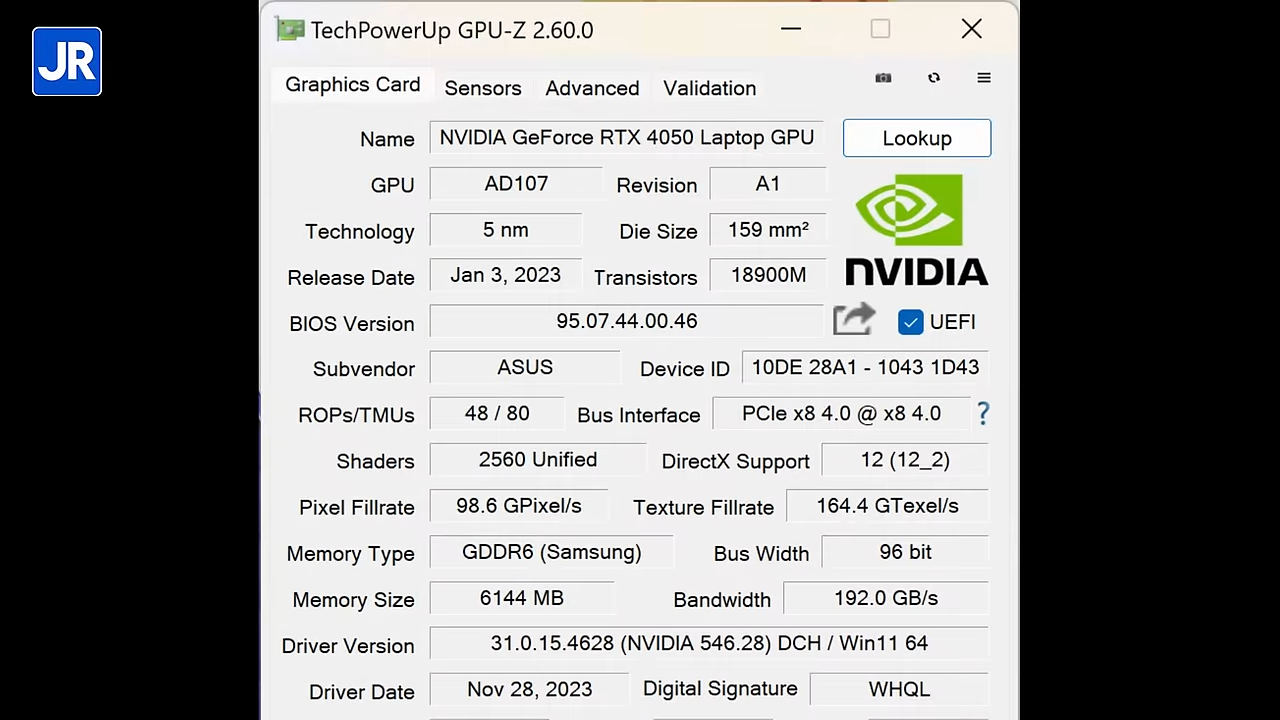Click the Driver Version field value
The width and height of the screenshot is (1280, 720).
click(709, 644)
